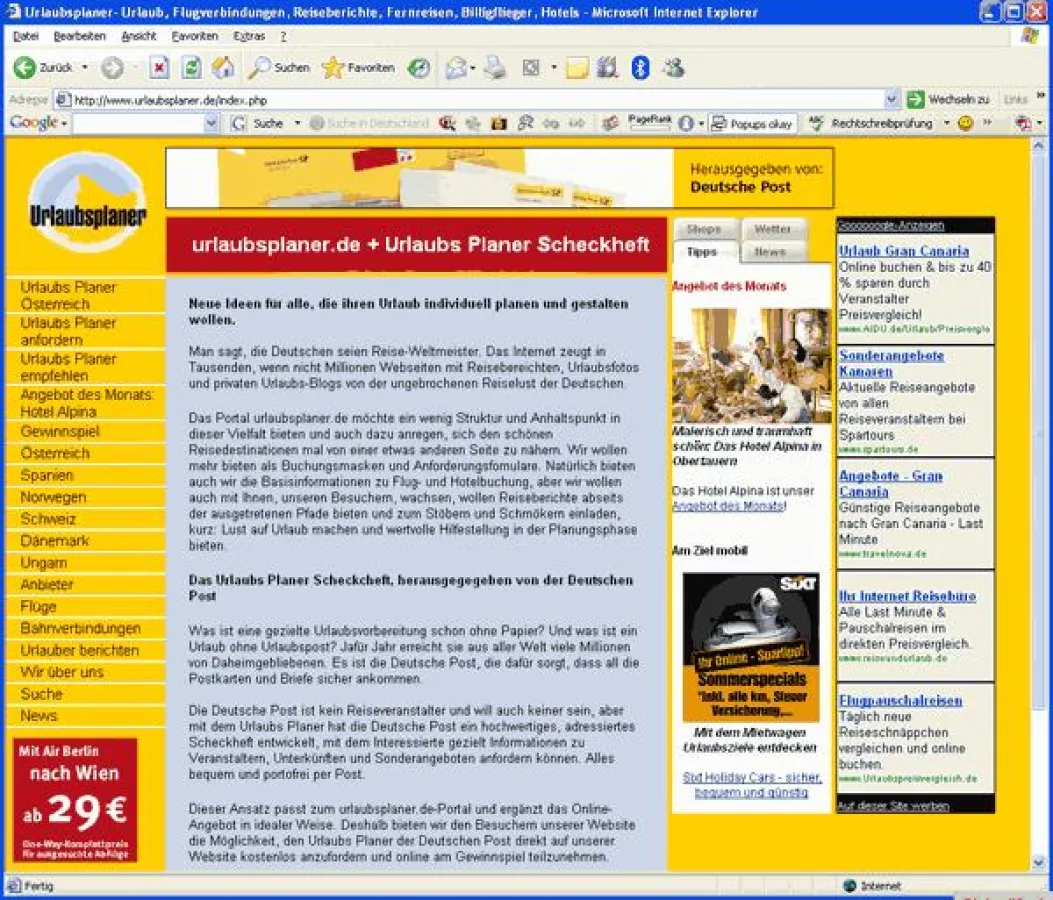The height and width of the screenshot is (900, 1053).
Task: Stop page loading with red X icon
Action: (x=159, y=68)
